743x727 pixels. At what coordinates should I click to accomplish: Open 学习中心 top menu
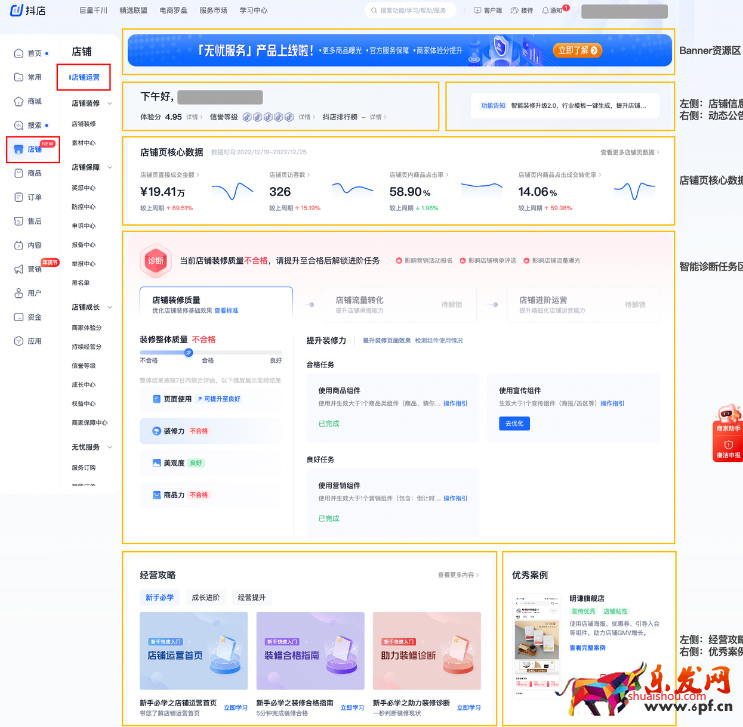(254, 10)
